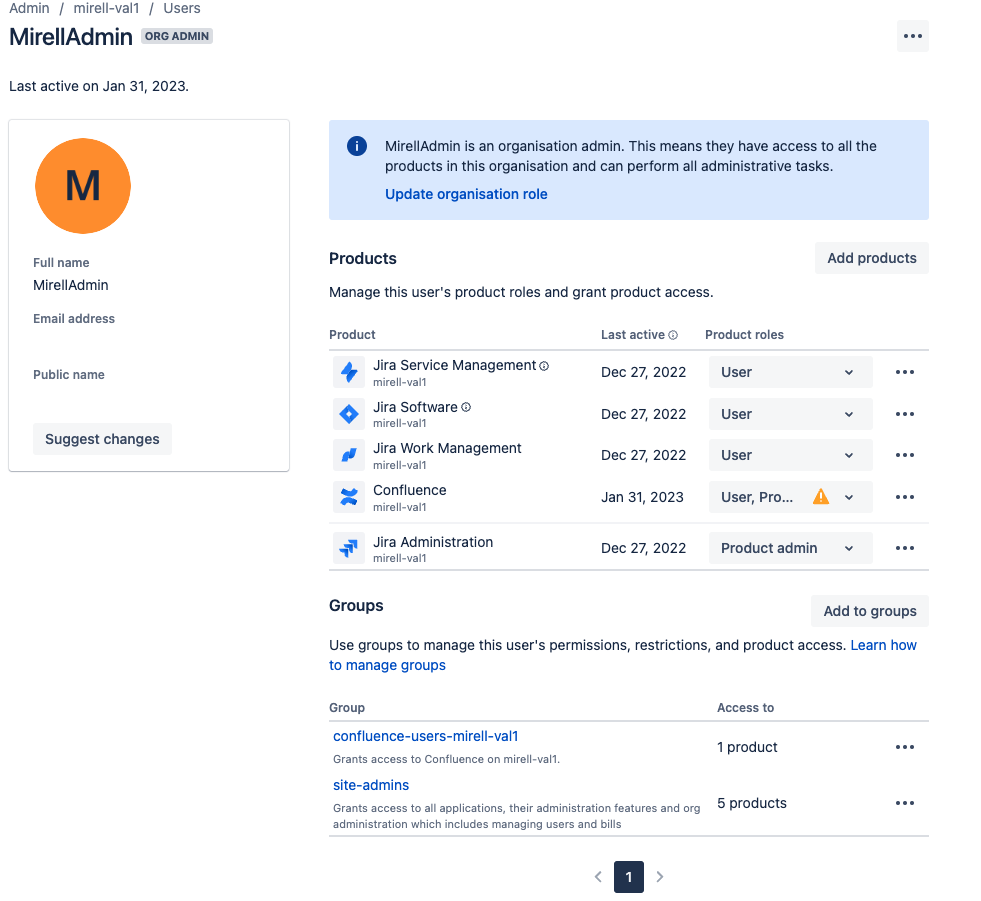Viewport: 981px width, 901px height.
Task: Select page 1 in pagination
Action: point(629,877)
